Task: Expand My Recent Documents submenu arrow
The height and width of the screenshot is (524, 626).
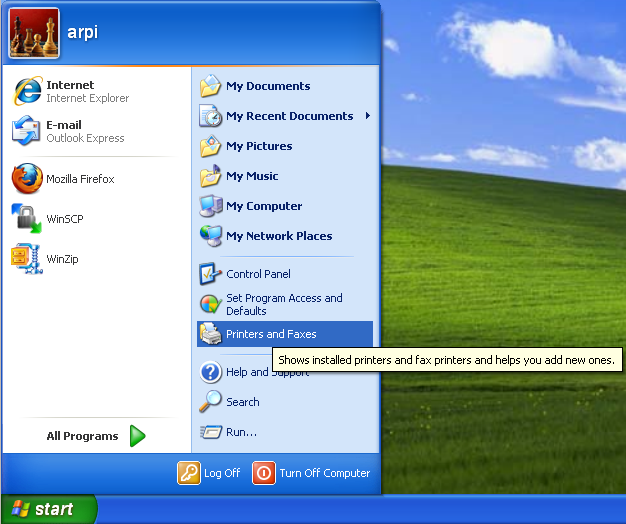Action: click(x=368, y=116)
